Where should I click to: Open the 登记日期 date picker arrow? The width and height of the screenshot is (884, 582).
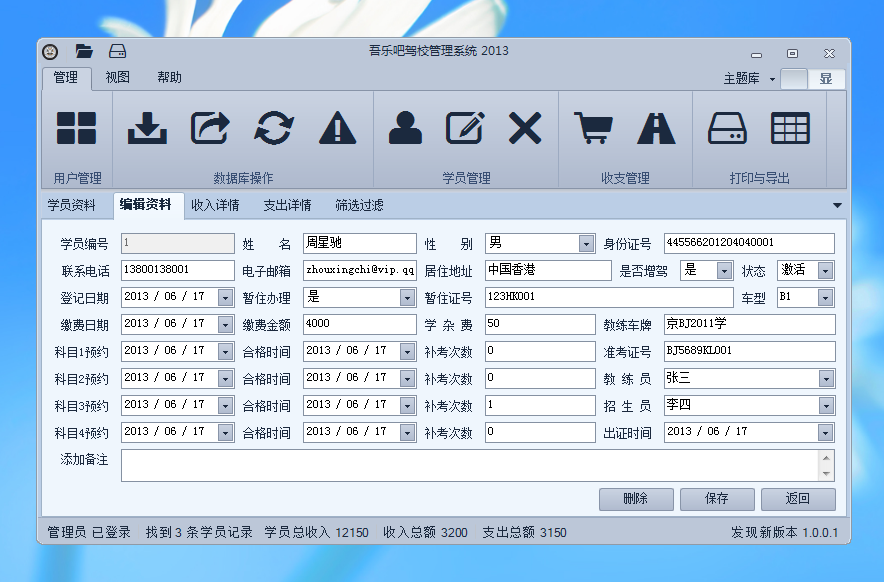(x=226, y=298)
